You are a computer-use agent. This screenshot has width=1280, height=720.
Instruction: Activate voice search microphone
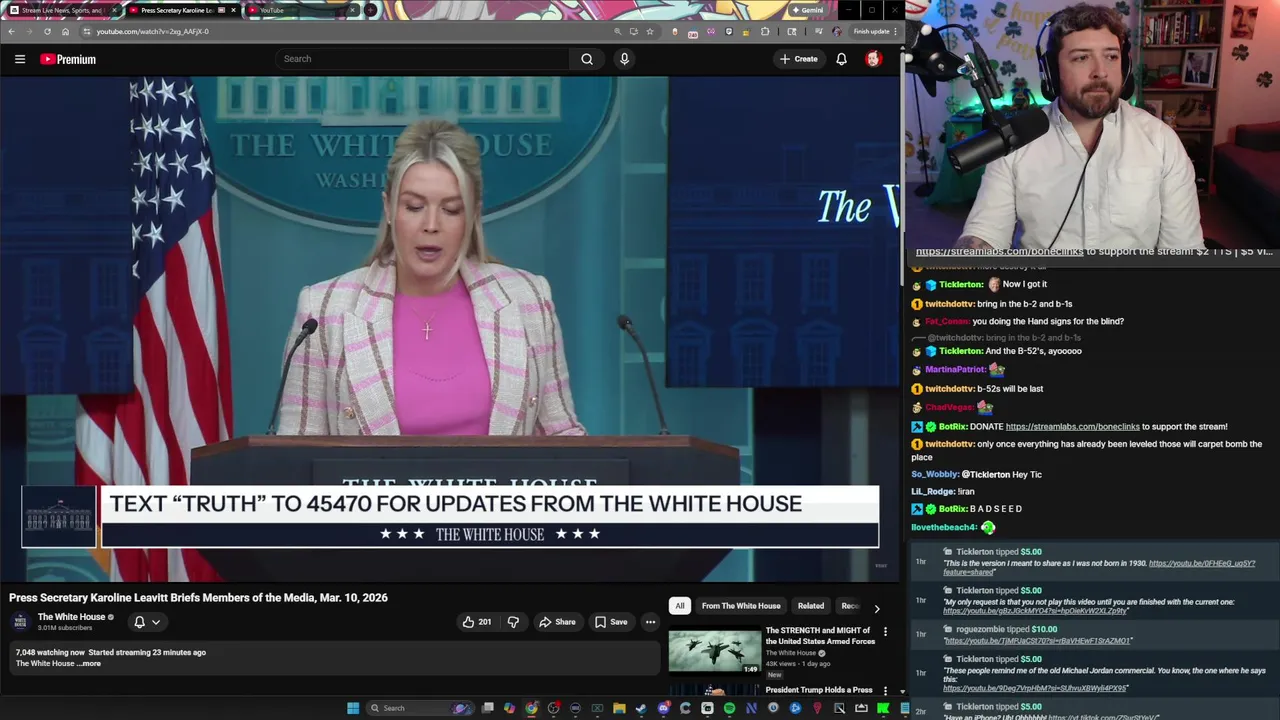[624, 59]
